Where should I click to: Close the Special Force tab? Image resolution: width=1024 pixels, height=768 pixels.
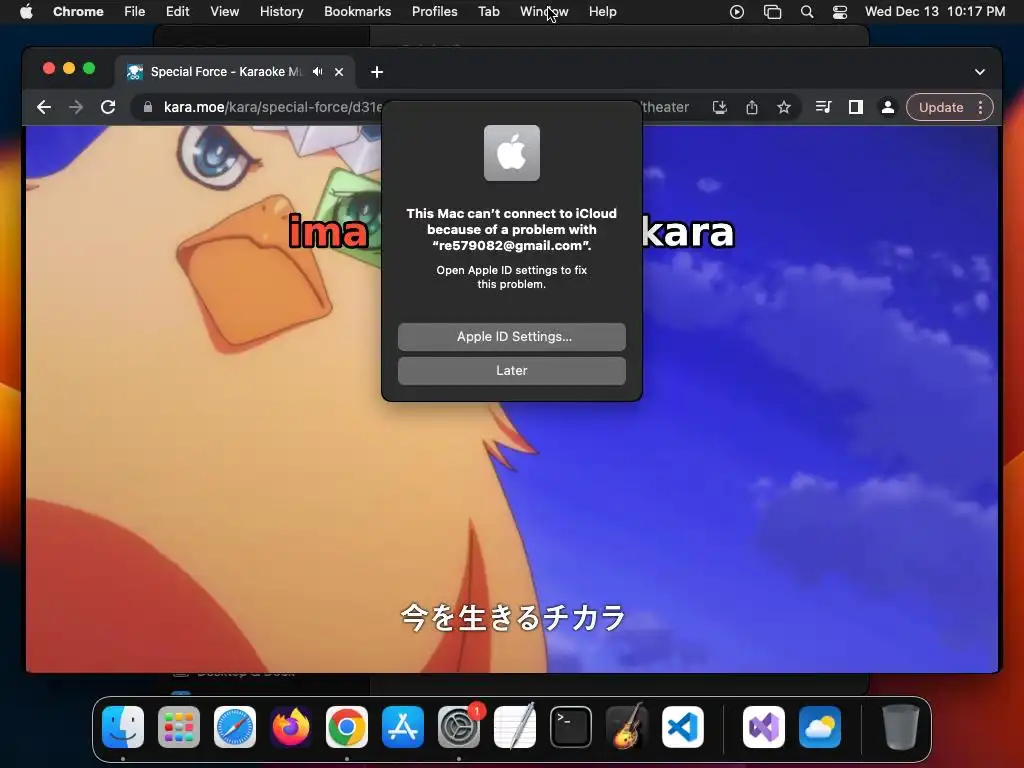coord(339,72)
